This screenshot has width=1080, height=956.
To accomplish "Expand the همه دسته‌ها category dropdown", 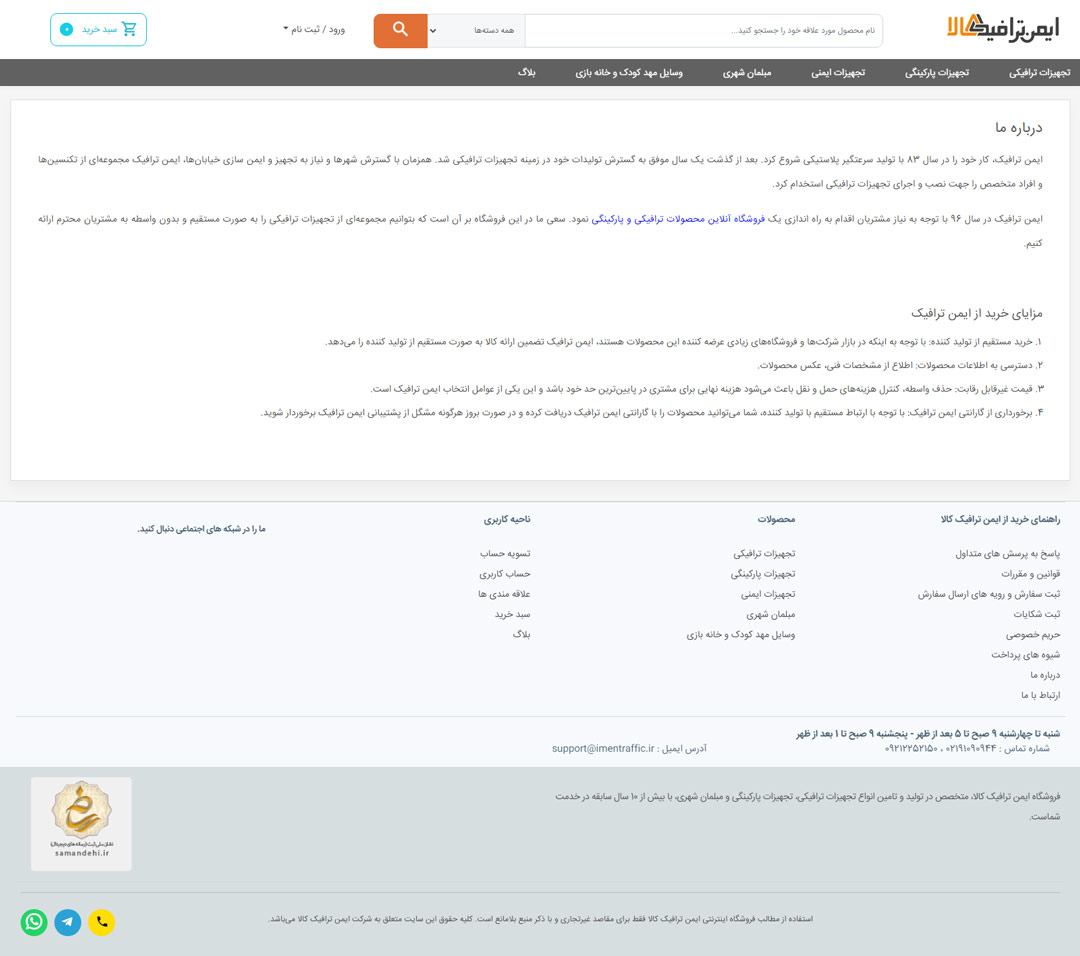I will click(x=477, y=30).
